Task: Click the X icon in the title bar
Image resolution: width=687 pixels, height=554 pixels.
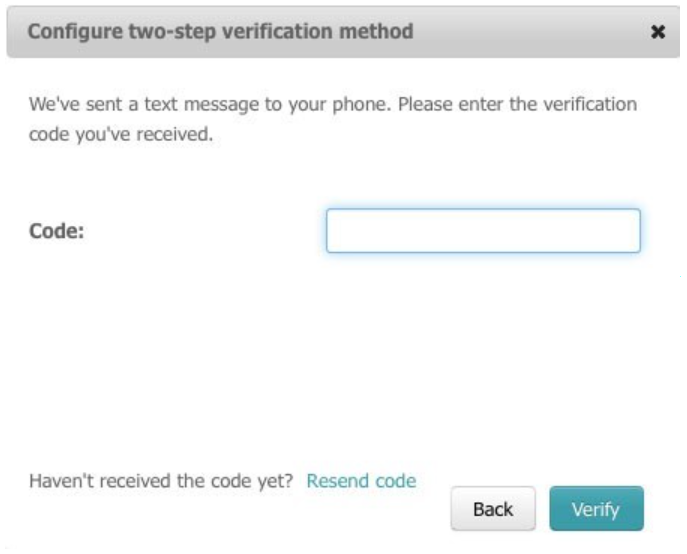Action: pyautogui.click(x=658, y=32)
